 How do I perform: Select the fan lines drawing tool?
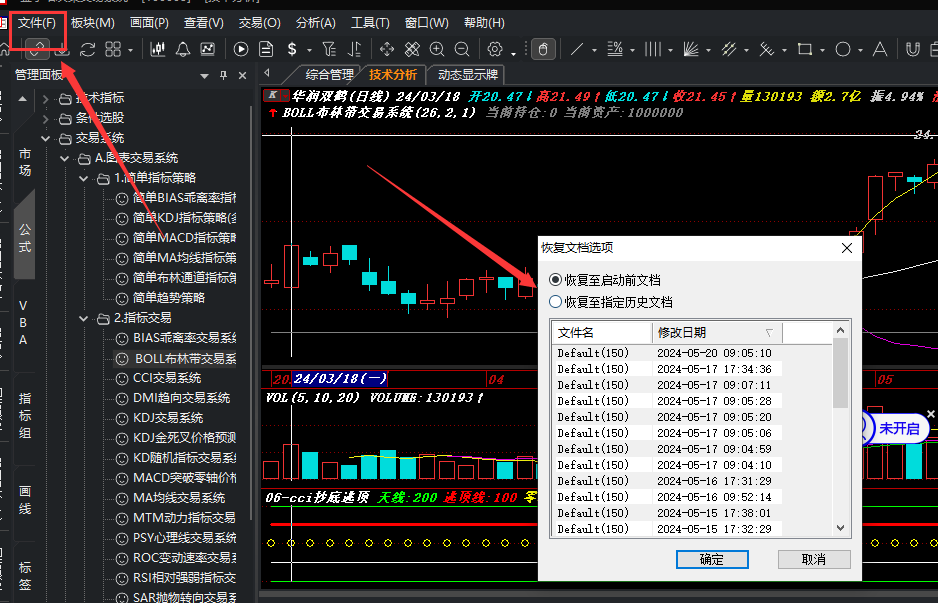pyautogui.click(x=691, y=49)
